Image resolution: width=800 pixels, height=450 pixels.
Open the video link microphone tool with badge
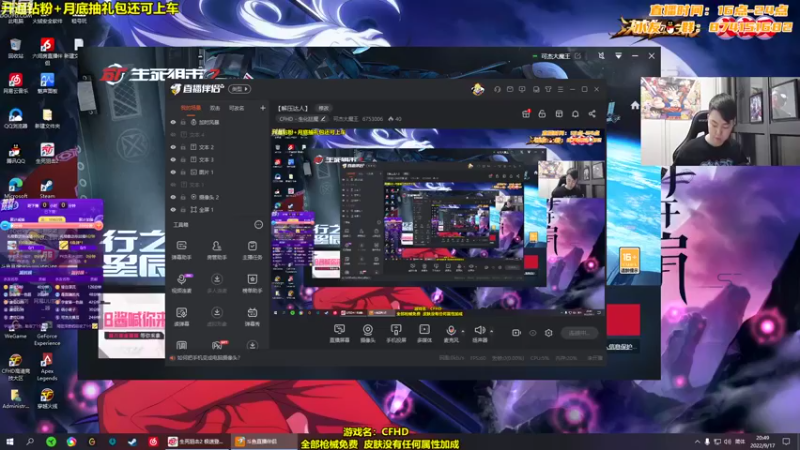pos(181,283)
